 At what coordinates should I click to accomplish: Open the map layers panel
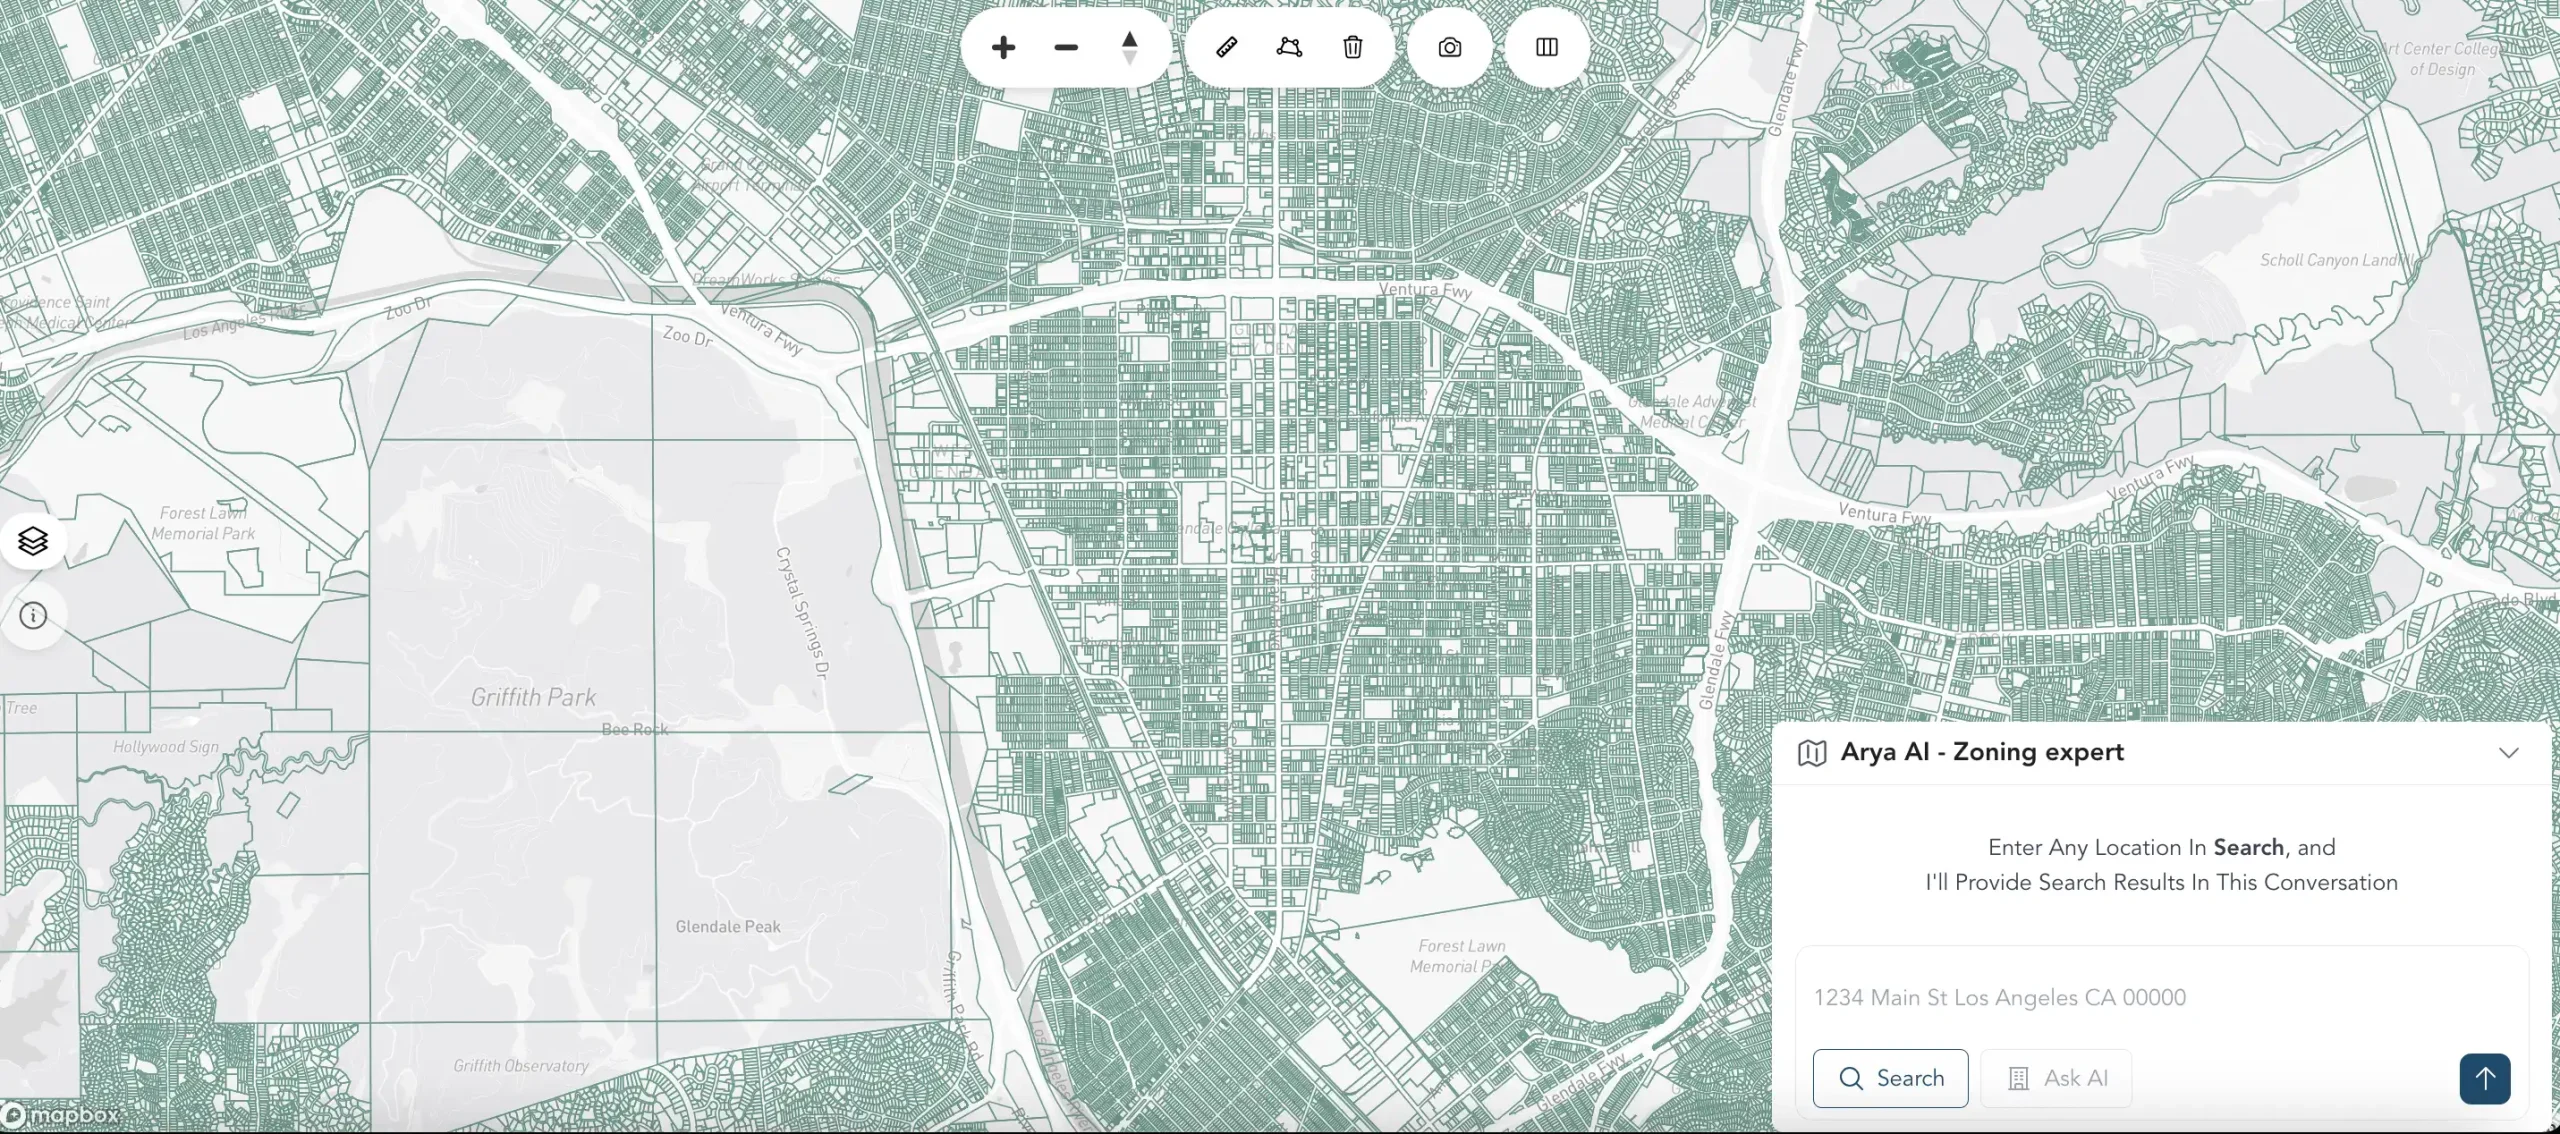point(34,540)
